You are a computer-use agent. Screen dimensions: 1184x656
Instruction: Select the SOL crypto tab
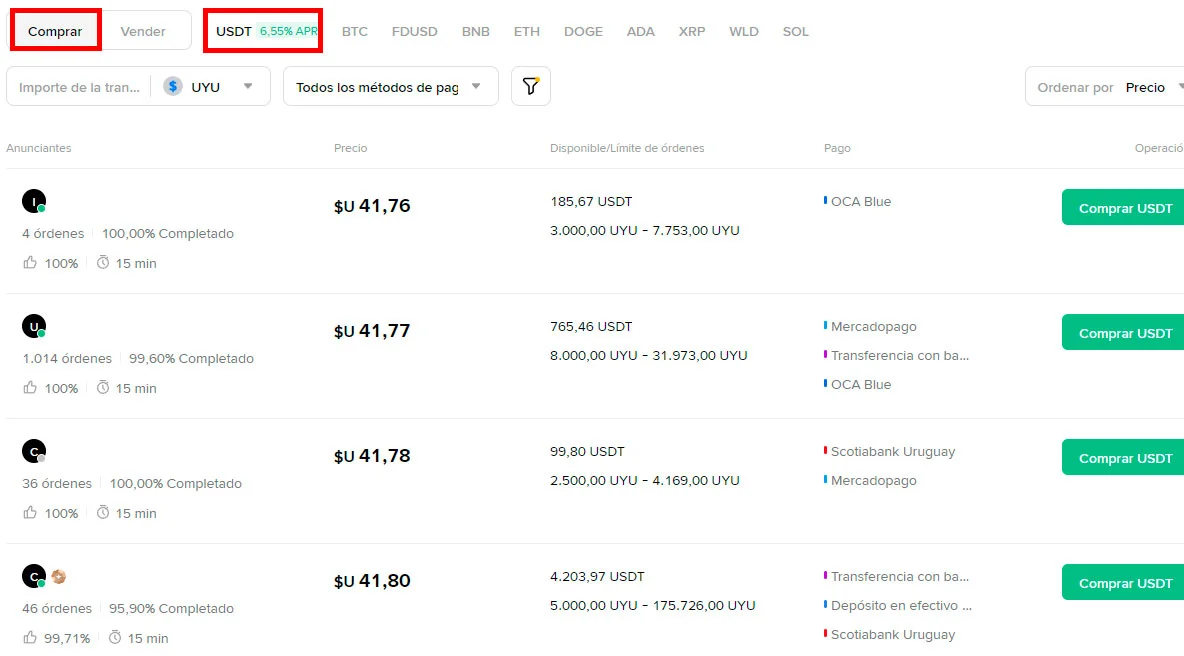coord(795,31)
